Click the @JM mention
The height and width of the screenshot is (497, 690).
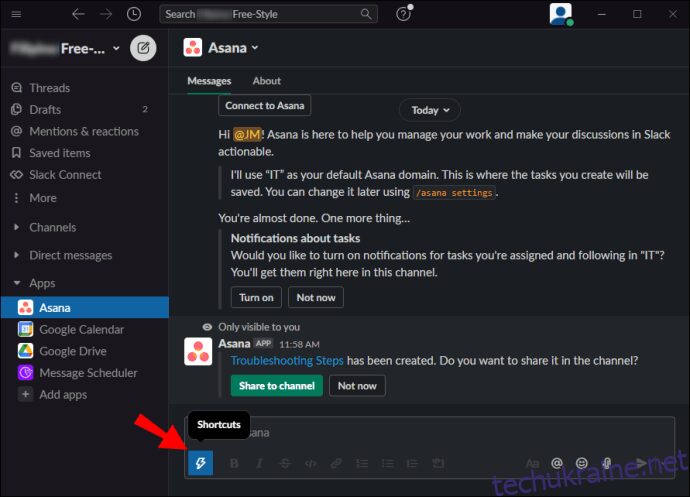(247, 134)
